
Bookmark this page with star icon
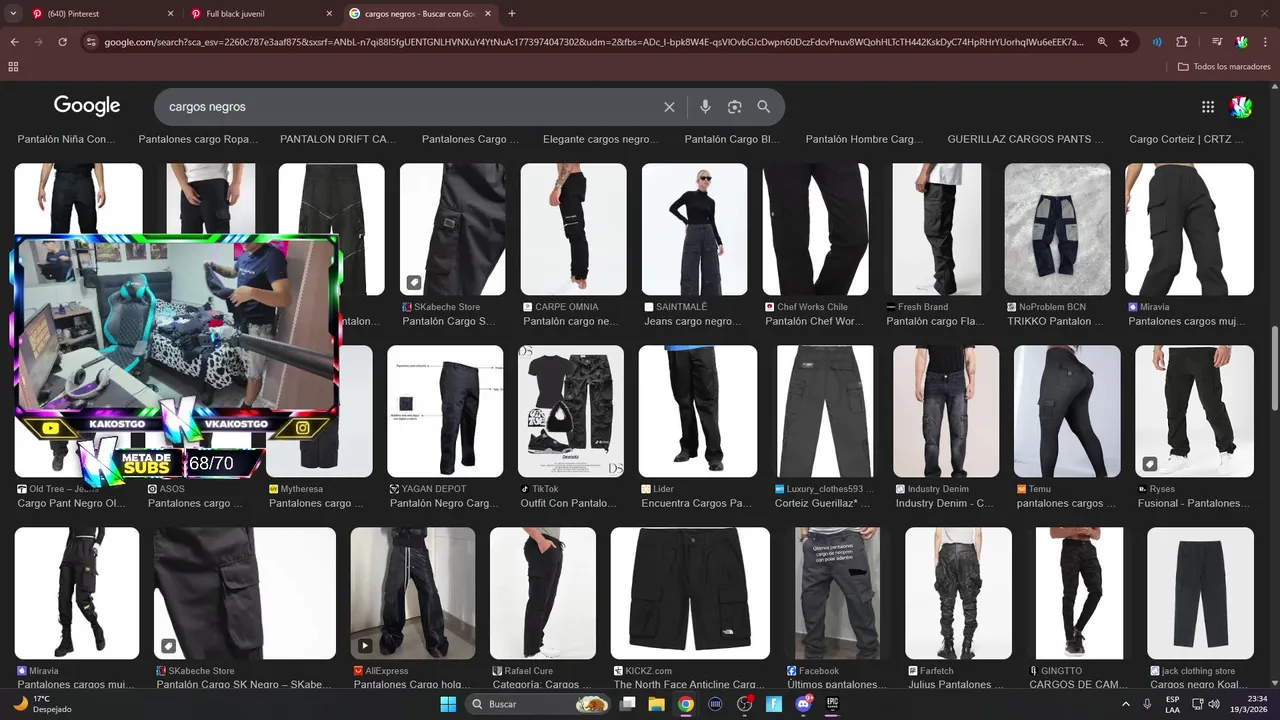coord(1124,42)
